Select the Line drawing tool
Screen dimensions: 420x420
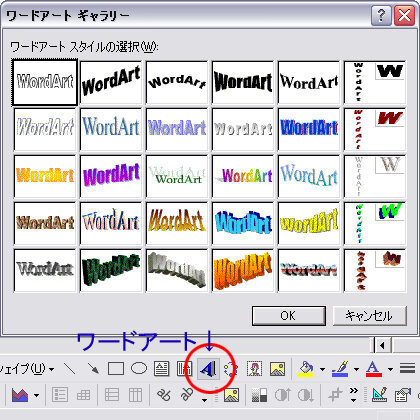[70, 368]
